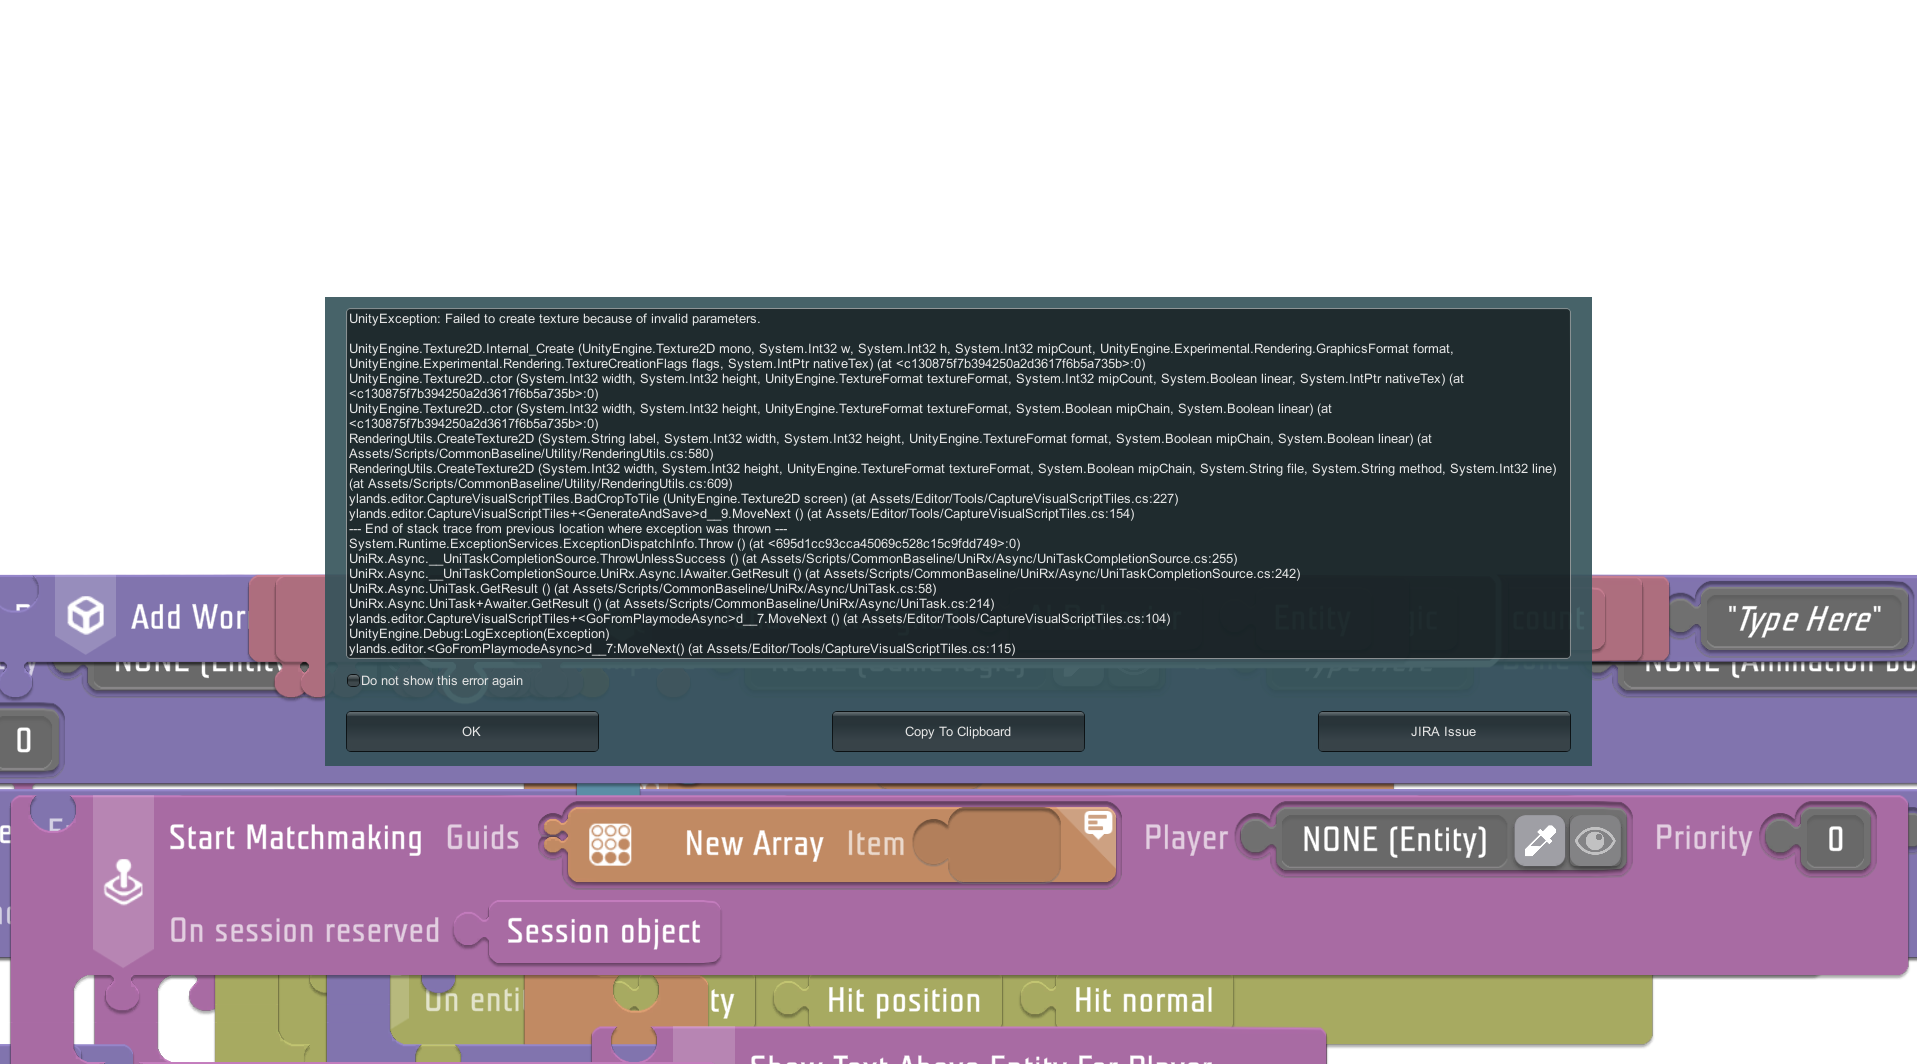Click the Hit position output tile
1917x1064 pixels.
tap(903, 1000)
